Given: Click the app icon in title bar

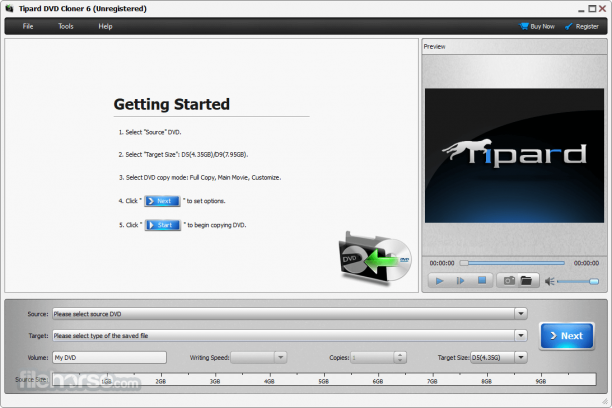Looking at the screenshot, I should [9, 8].
